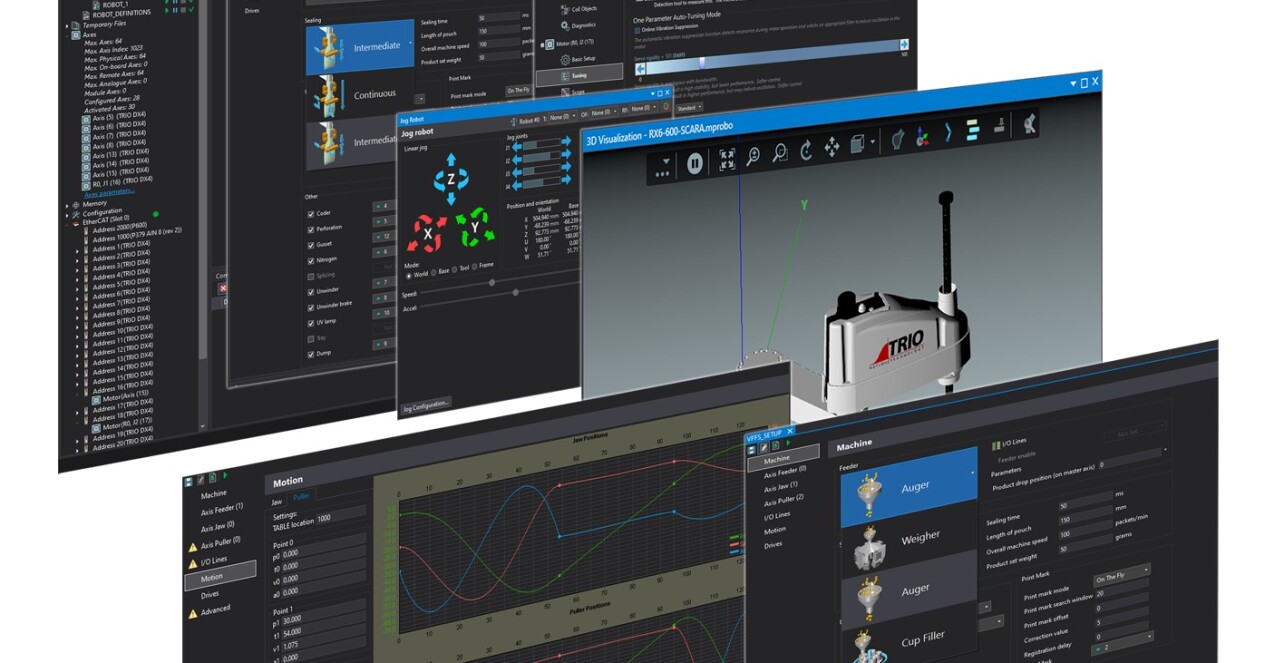The width and height of the screenshot is (1284, 663).
Task: Select Tool jog mode radio button
Action: 455,270
